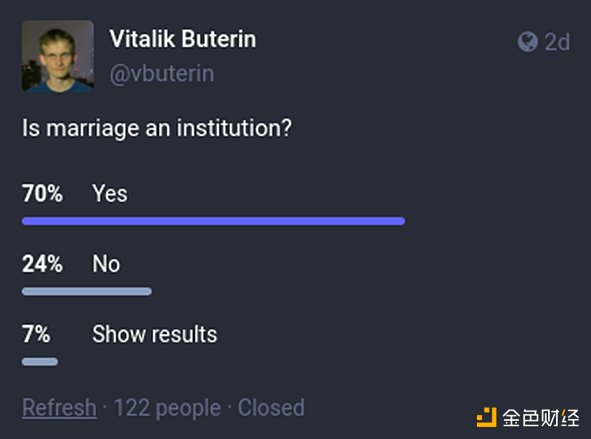This screenshot has height=439, width=591.
Task: Click the short Show results bar
Action: [40, 362]
